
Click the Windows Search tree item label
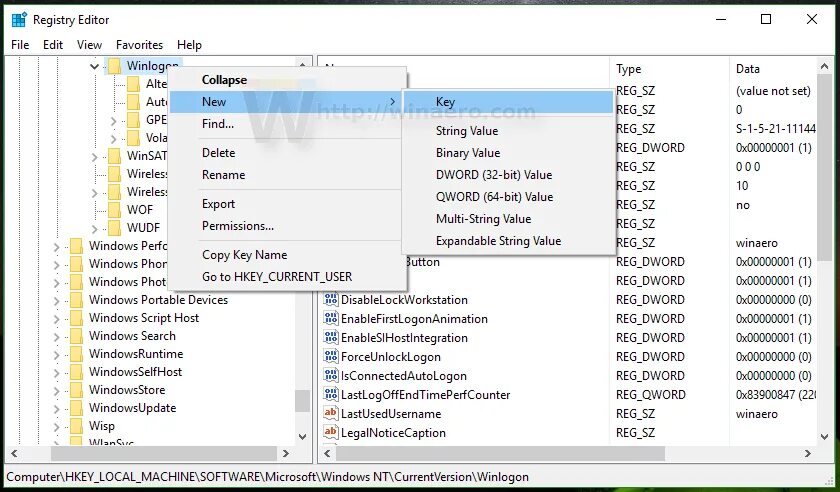132,336
